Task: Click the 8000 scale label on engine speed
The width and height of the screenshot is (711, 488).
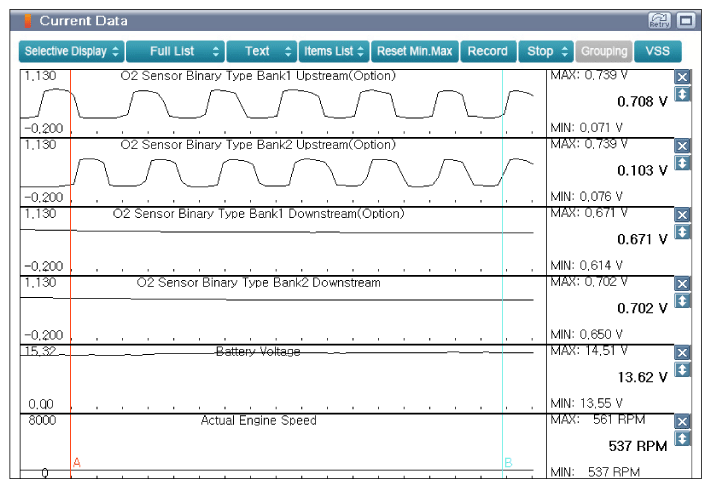Action: pos(42,420)
